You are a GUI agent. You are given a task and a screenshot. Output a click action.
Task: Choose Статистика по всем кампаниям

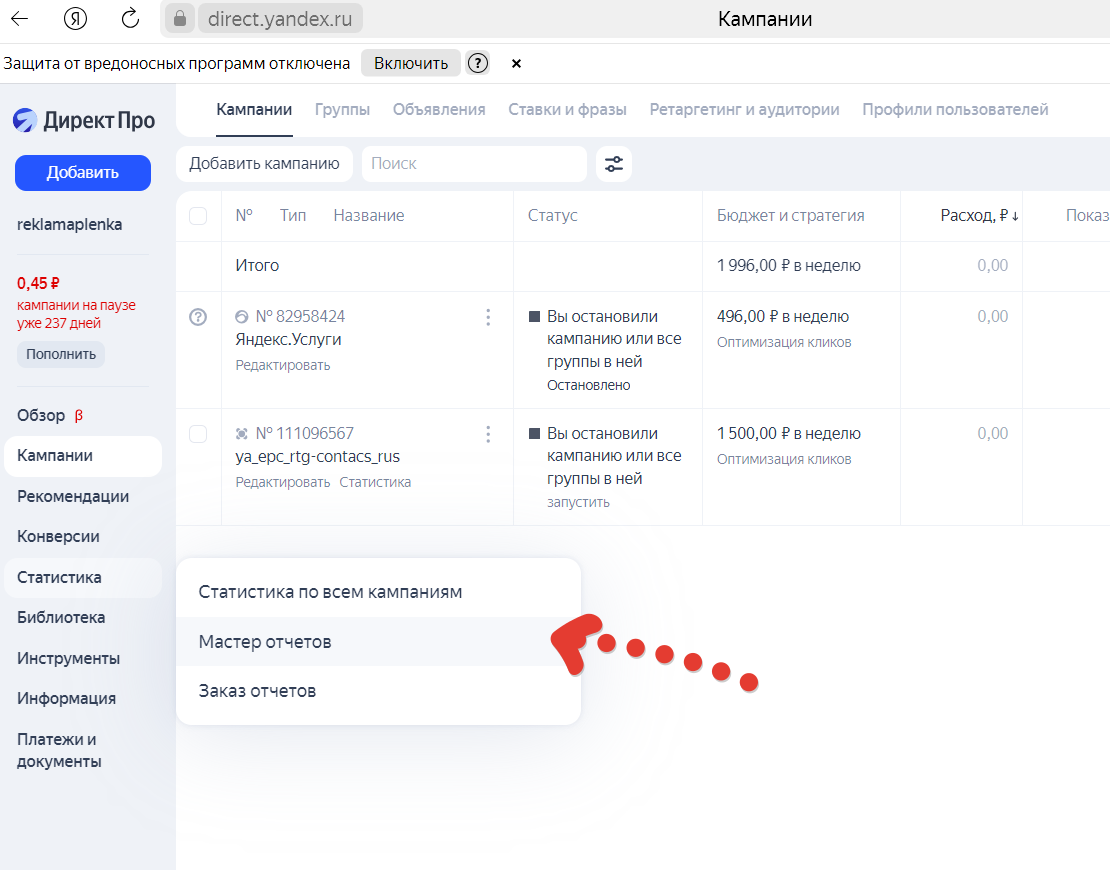[x=378, y=592]
